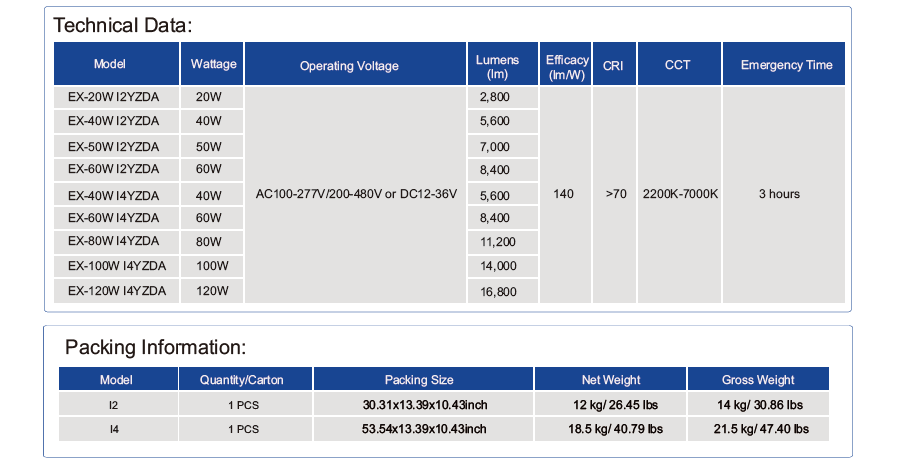Click the Packing Information heading

[x=155, y=347]
